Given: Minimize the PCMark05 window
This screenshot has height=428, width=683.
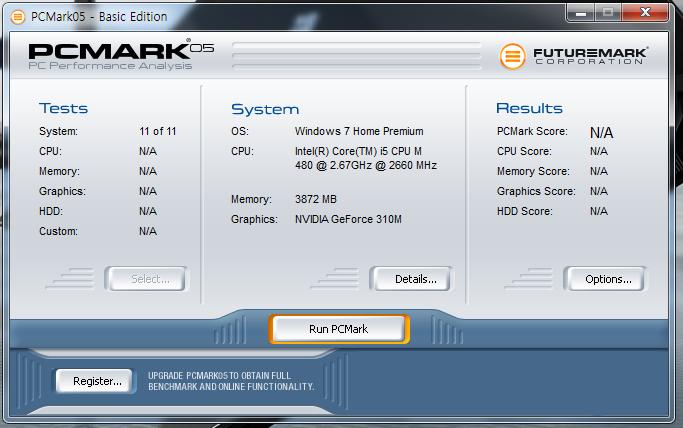Looking at the screenshot, I should (581, 13).
